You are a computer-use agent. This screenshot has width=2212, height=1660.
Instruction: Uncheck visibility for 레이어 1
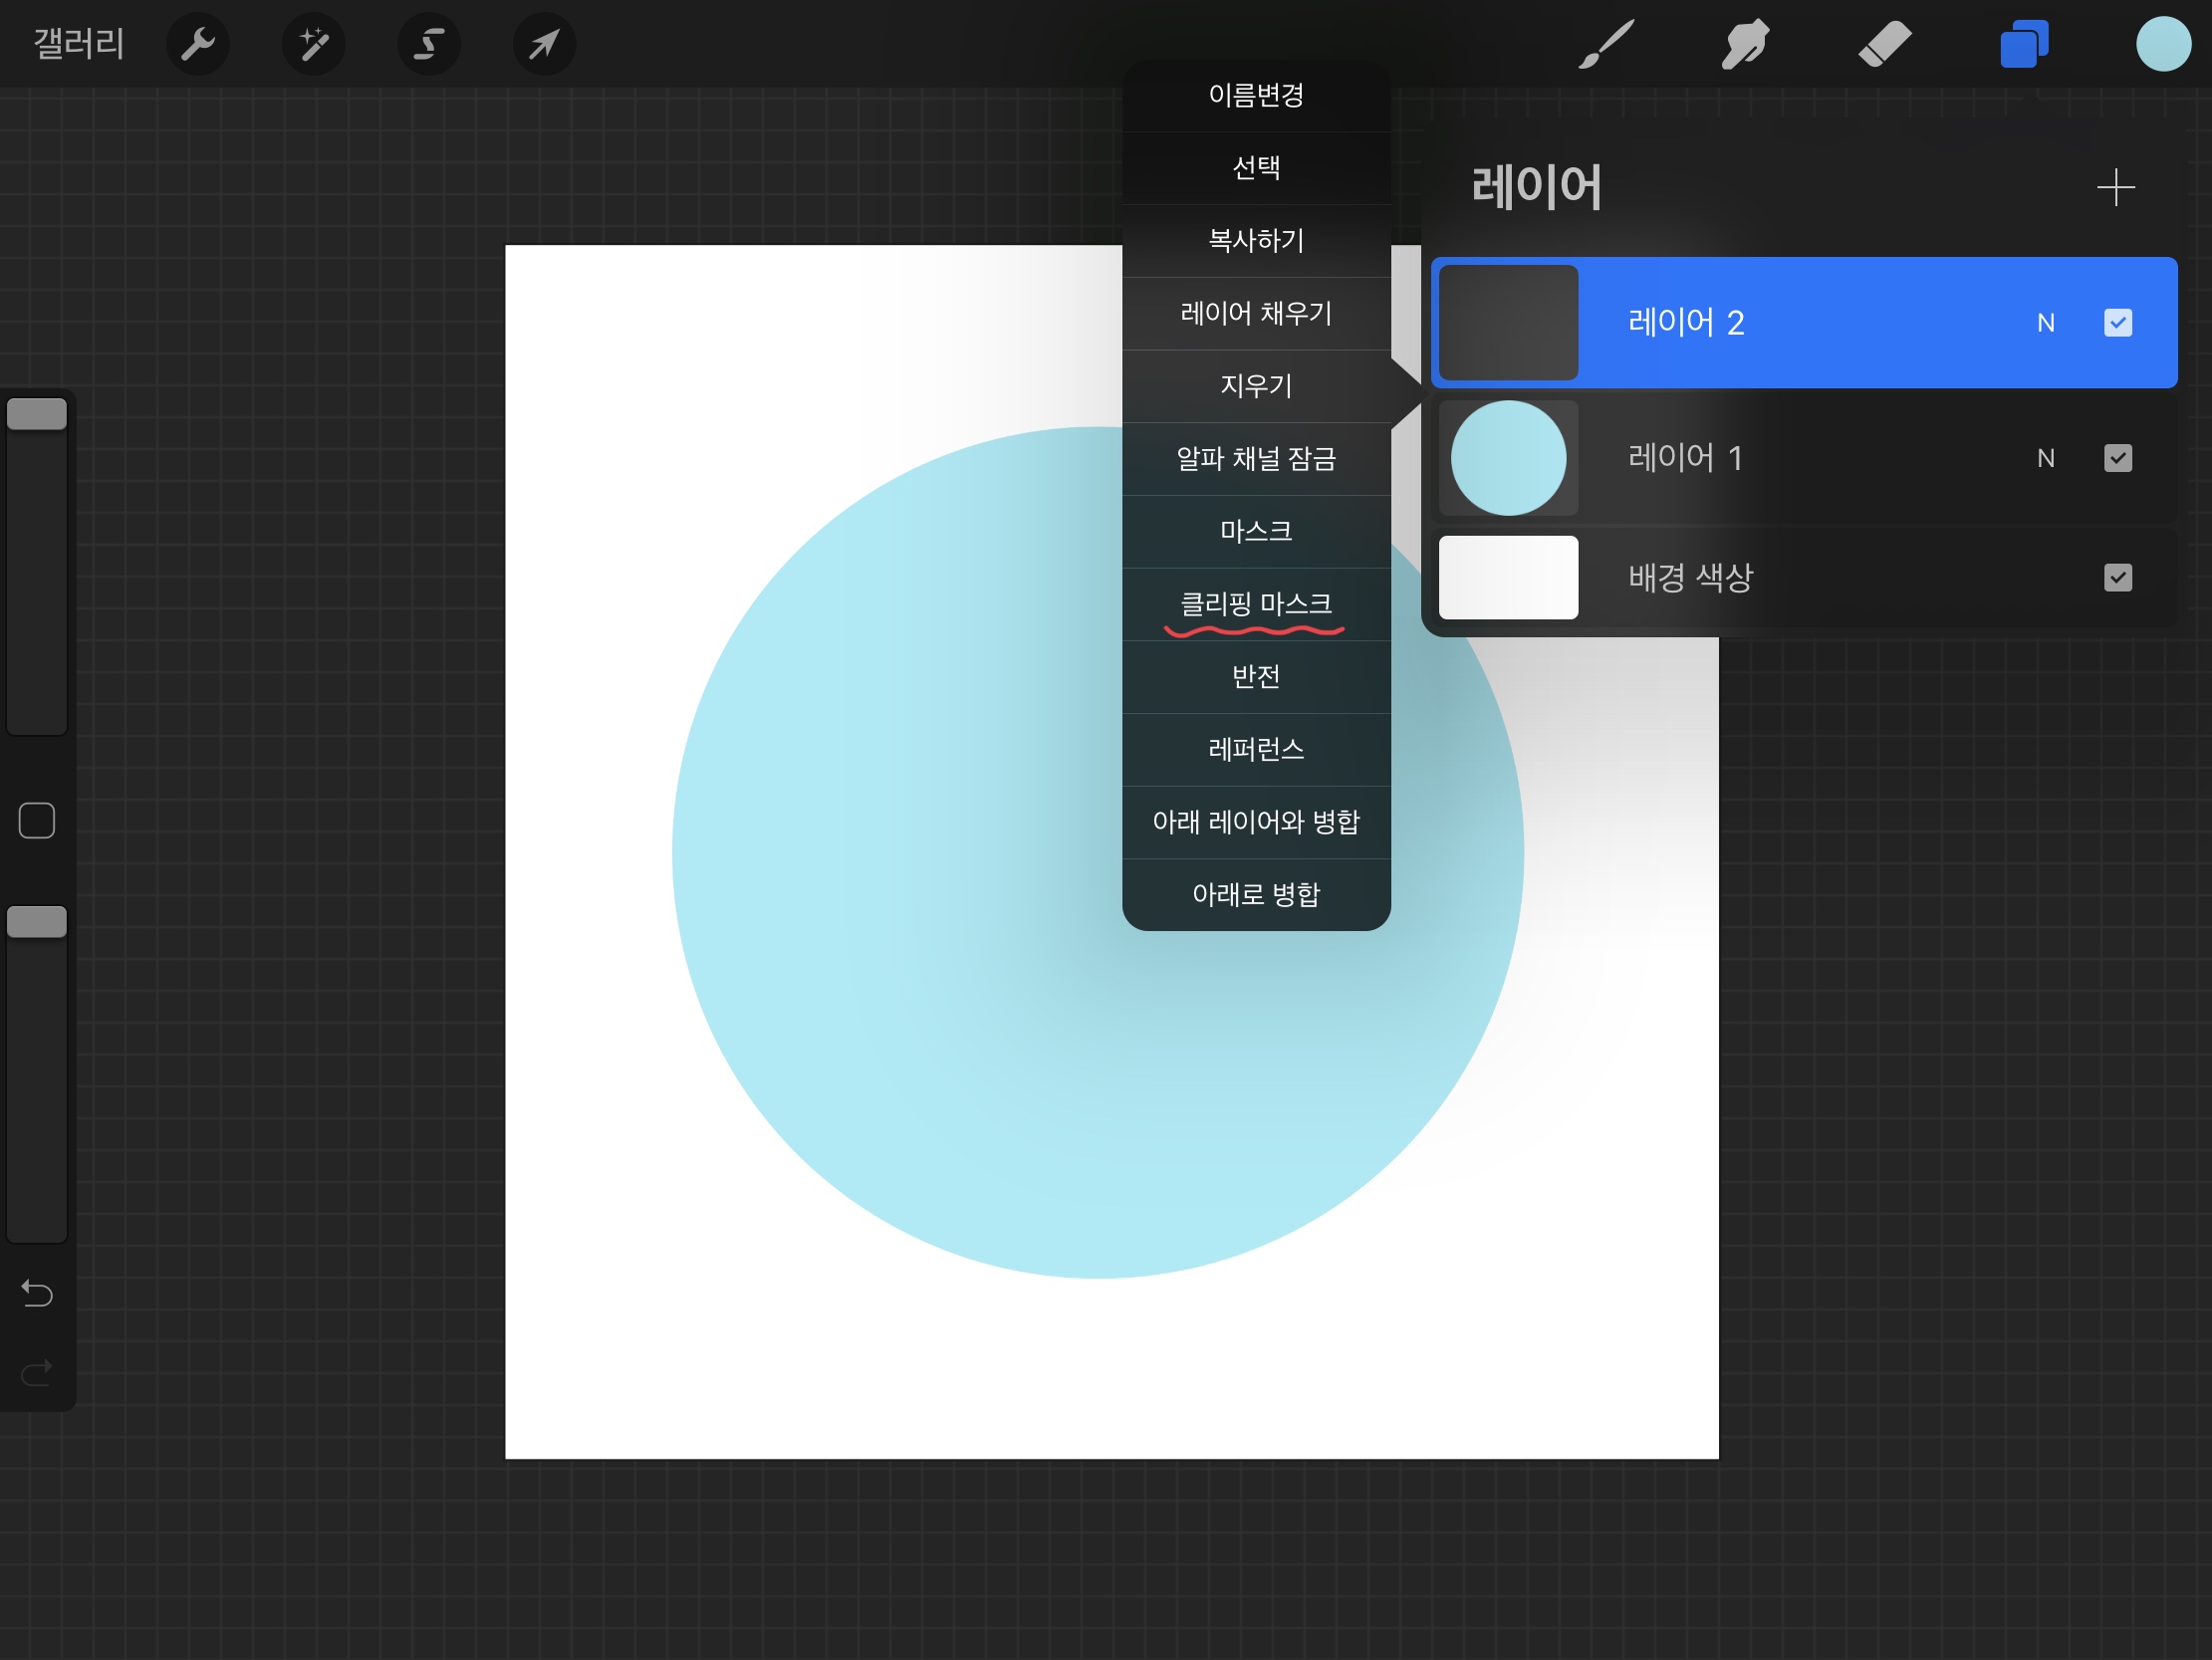2117,458
